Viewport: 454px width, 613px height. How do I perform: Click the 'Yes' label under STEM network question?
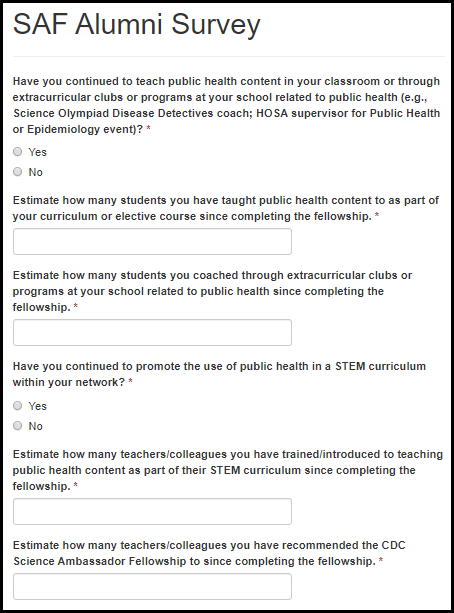point(38,406)
